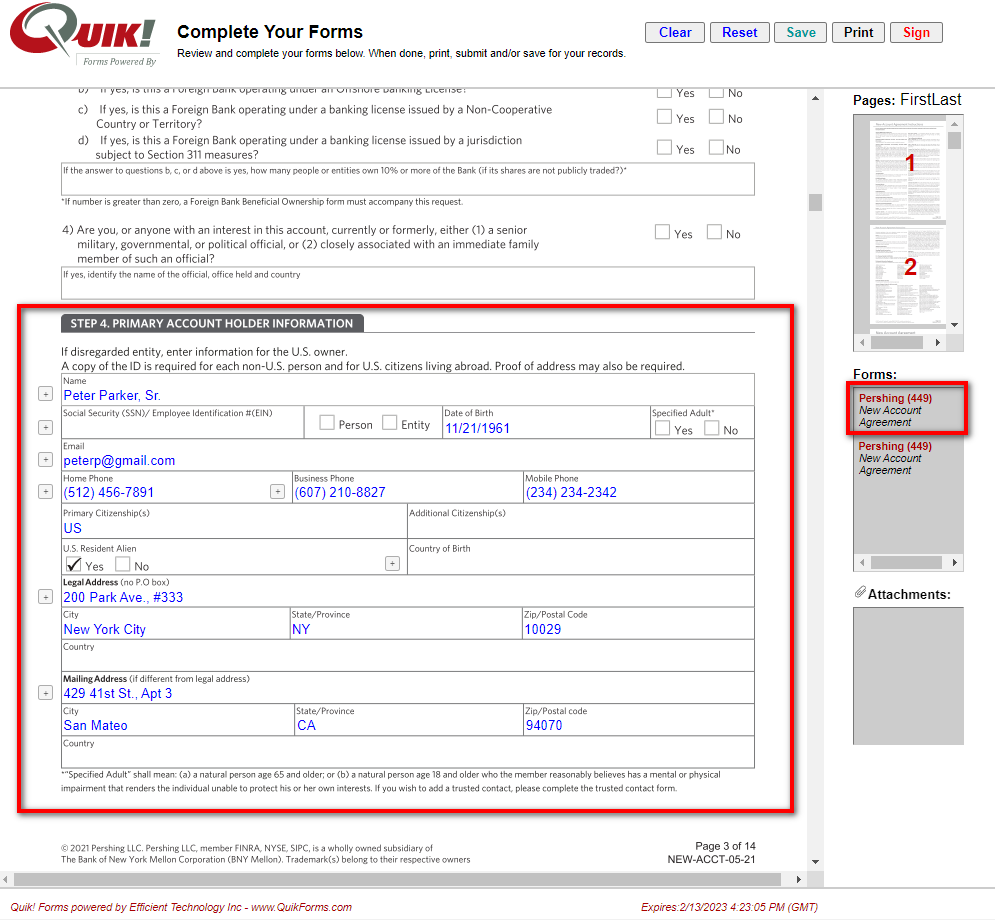
Task: Select No for U.S. Resident Alien
Action: (x=122, y=564)
